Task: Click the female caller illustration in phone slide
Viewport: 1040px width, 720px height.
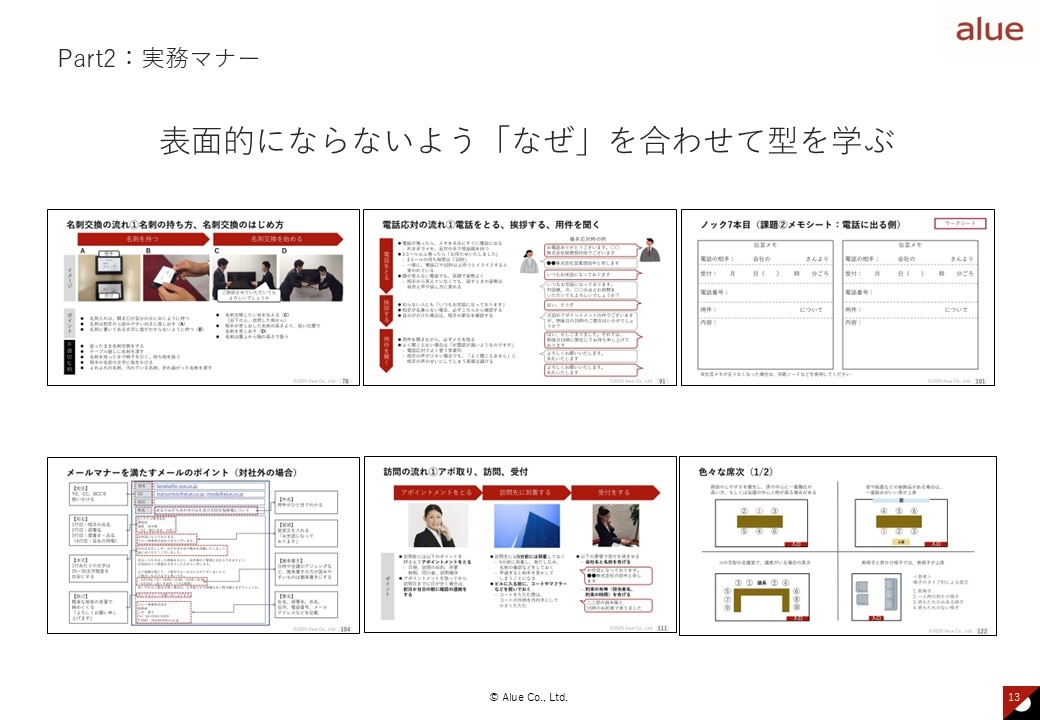Action: tap(529, 261)
